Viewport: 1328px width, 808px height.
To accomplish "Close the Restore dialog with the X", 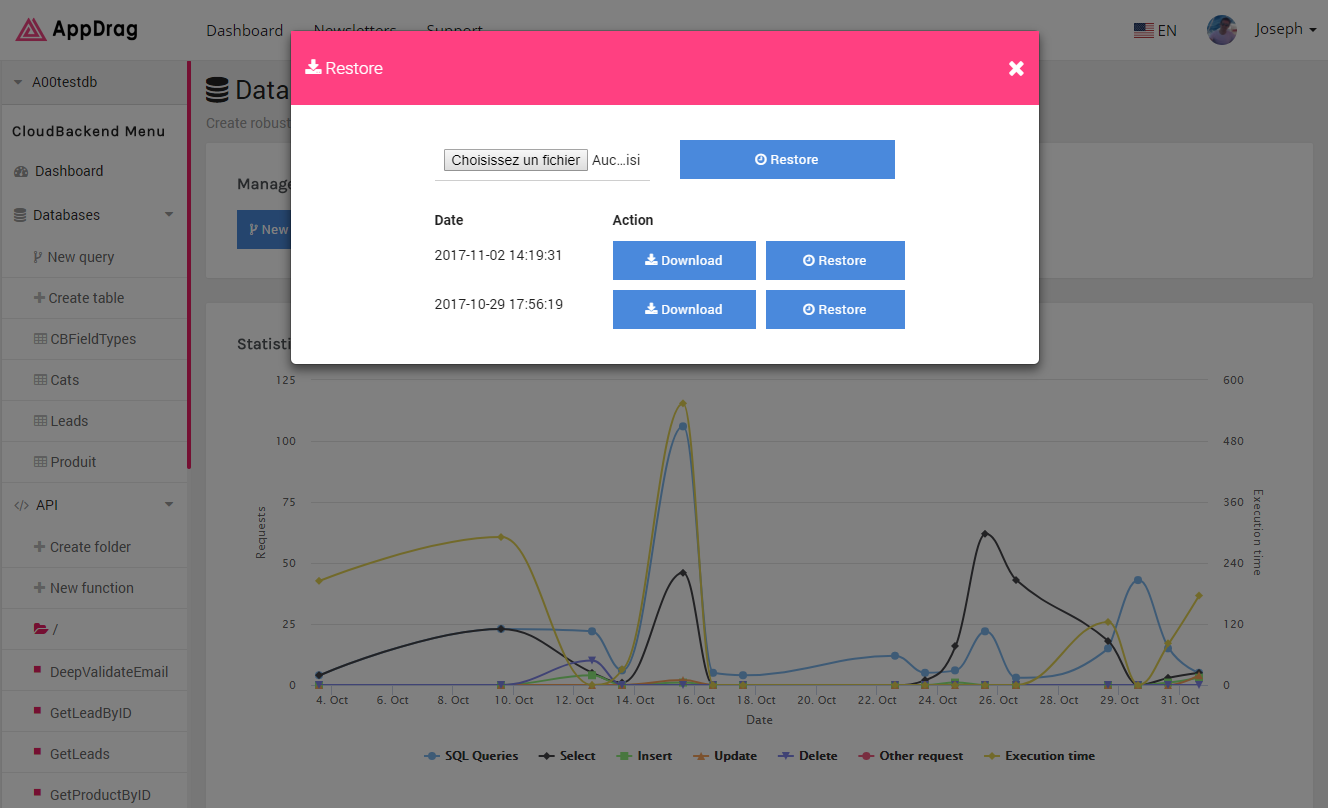I will 1016,68.
